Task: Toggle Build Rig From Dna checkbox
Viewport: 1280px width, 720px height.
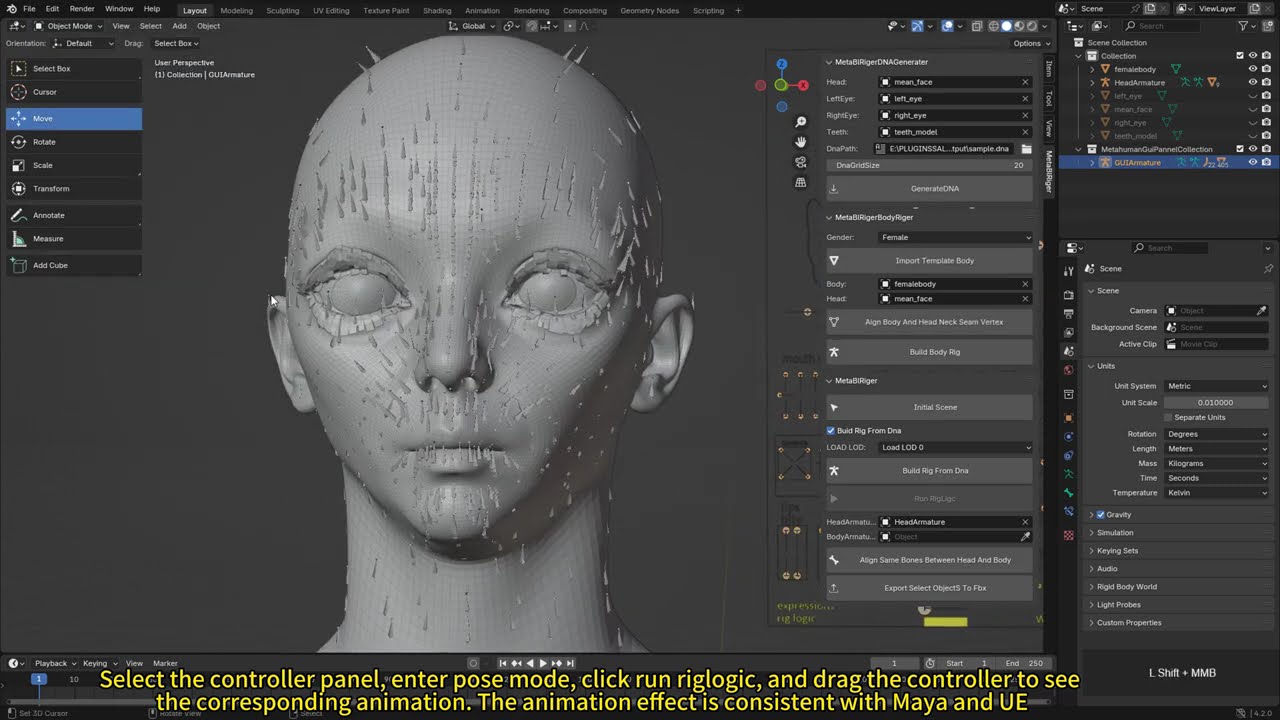Action: click(x=831, y=431)
